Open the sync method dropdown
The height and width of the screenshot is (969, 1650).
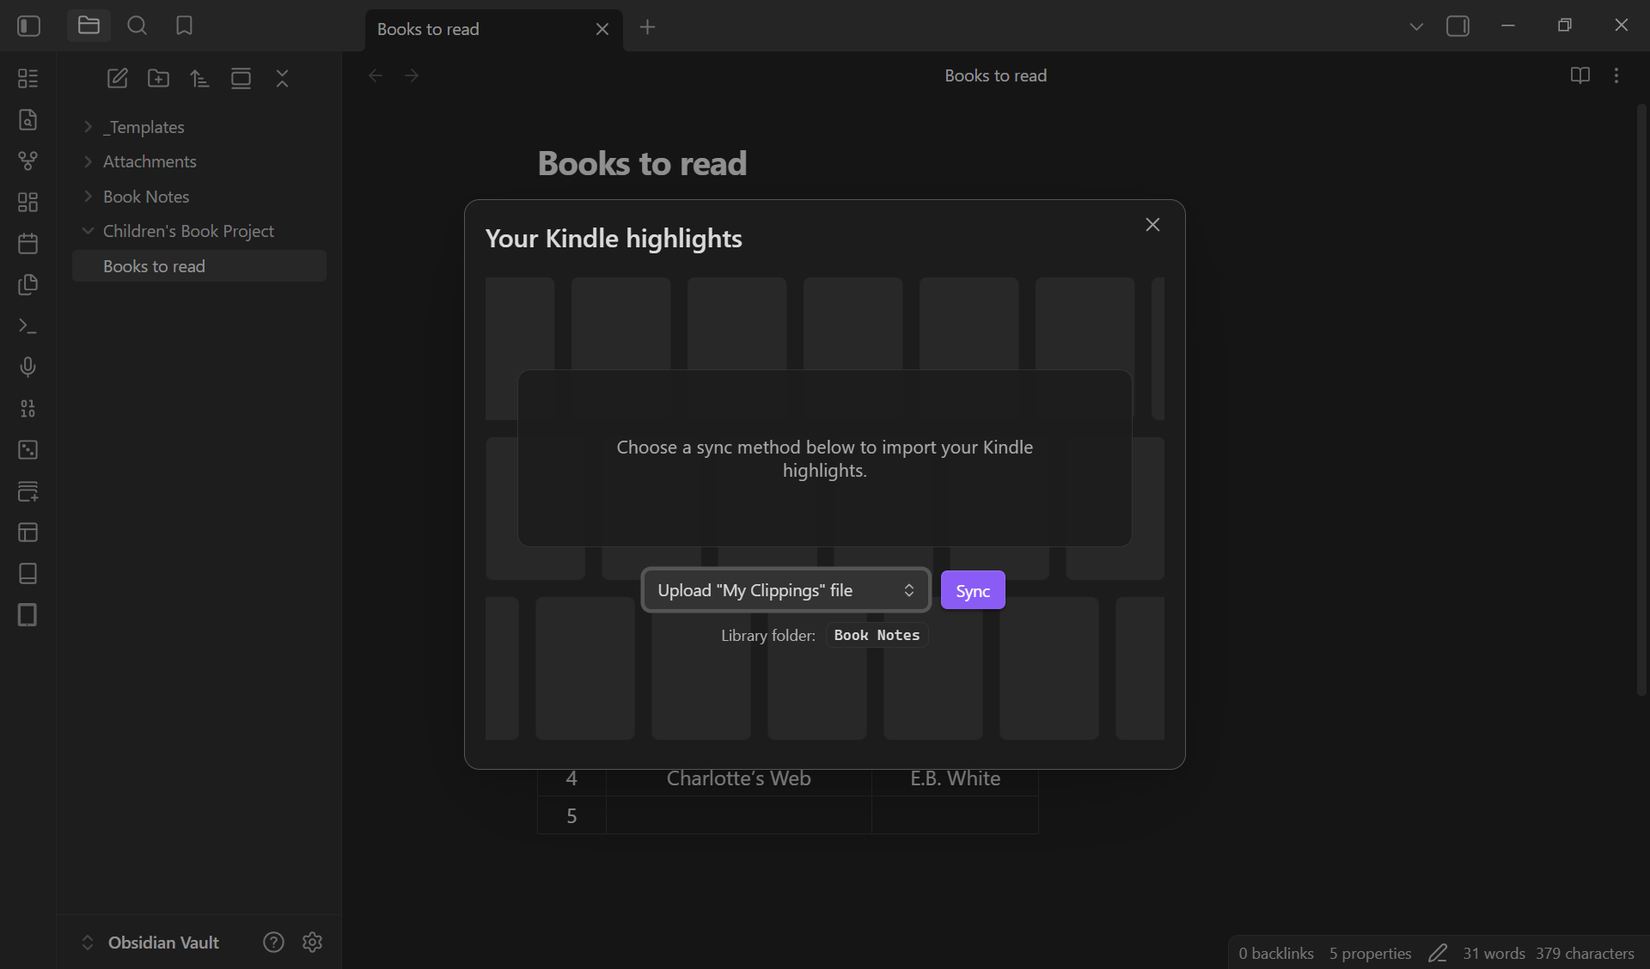click(786, 590)
